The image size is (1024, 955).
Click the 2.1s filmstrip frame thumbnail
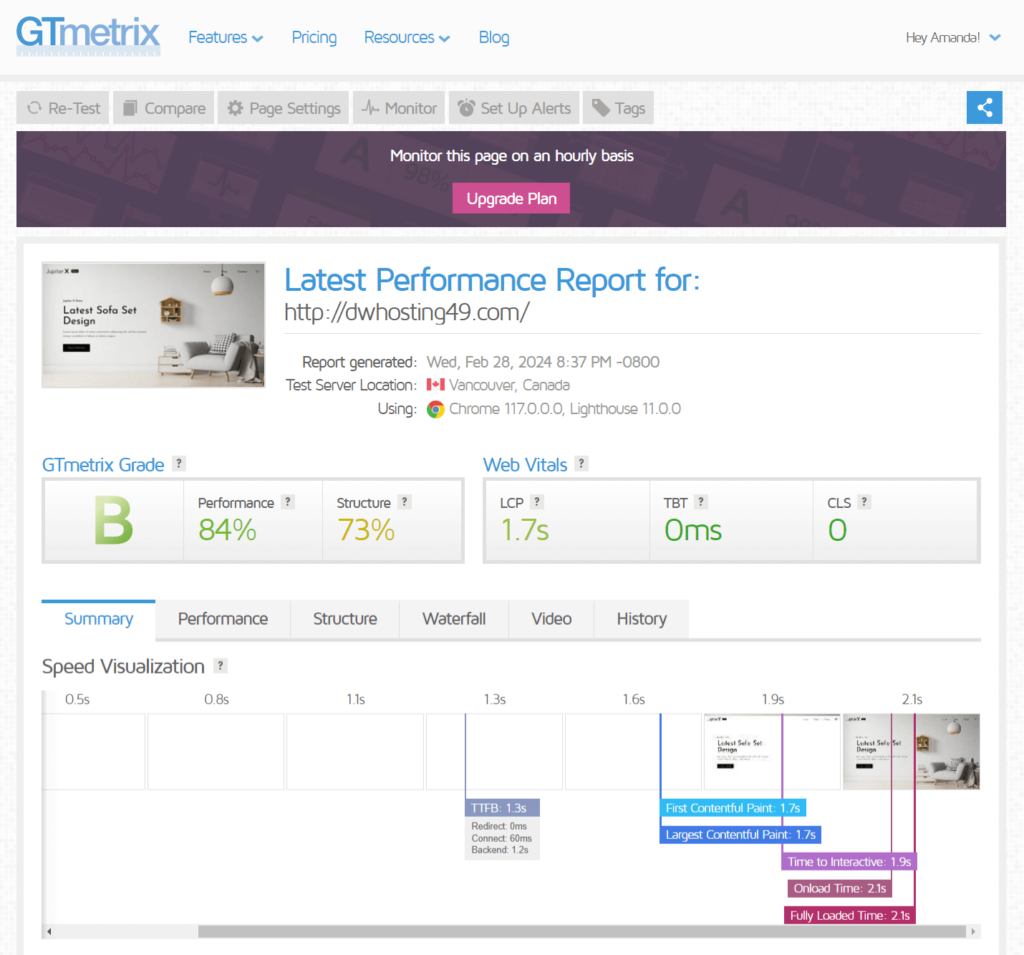911,752
